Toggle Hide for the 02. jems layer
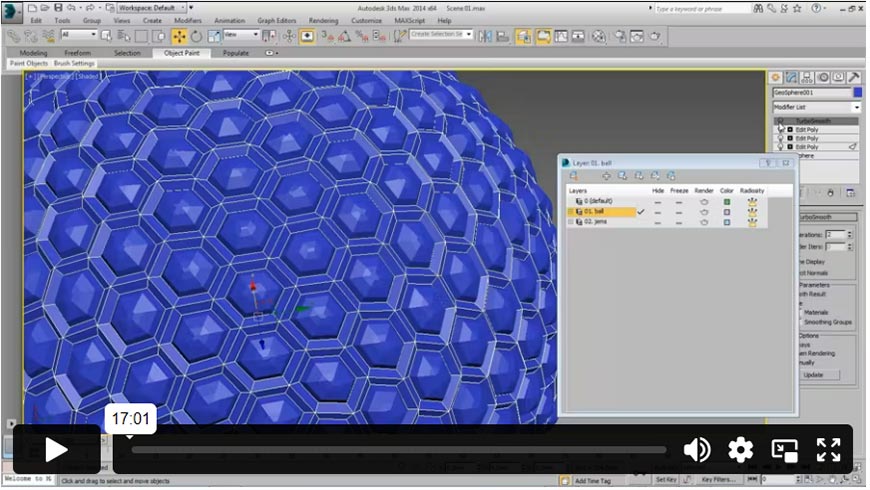Viewport: 870px width, 490px height. 657,222
